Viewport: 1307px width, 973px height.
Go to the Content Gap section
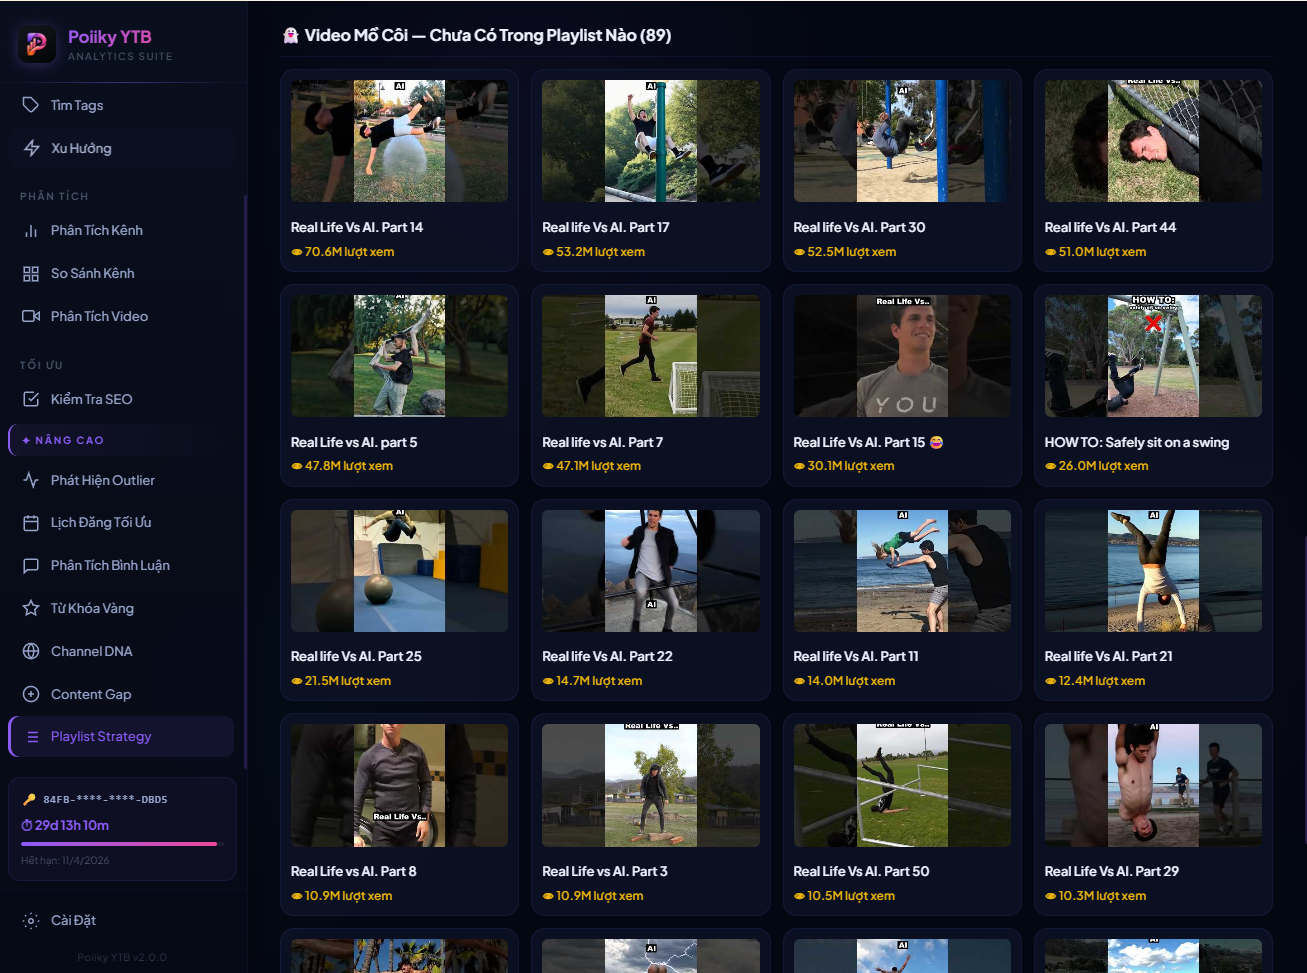click(x=91, y=694)
